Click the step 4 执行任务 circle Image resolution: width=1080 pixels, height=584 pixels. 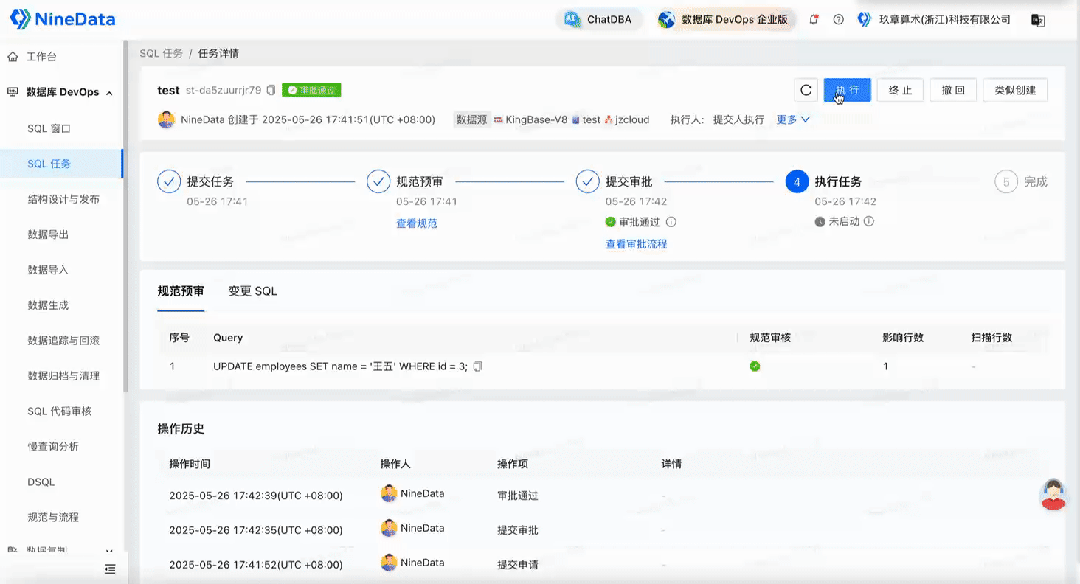(x=797, y=181)
